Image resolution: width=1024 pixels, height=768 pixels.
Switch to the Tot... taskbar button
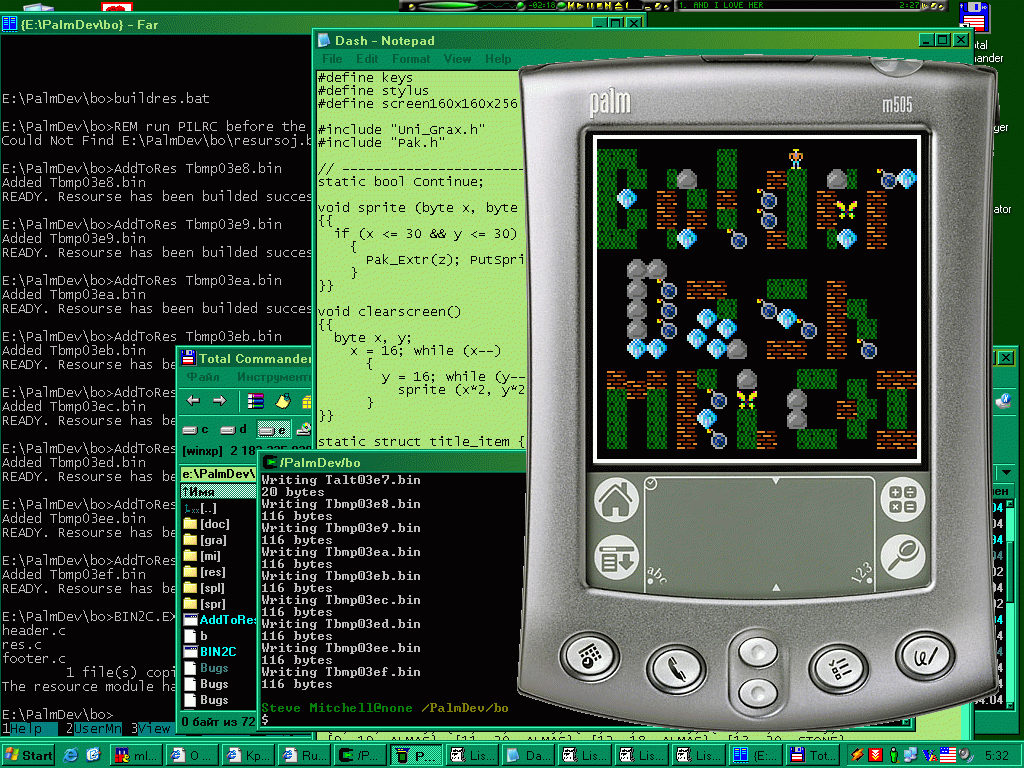coord(812,756)
